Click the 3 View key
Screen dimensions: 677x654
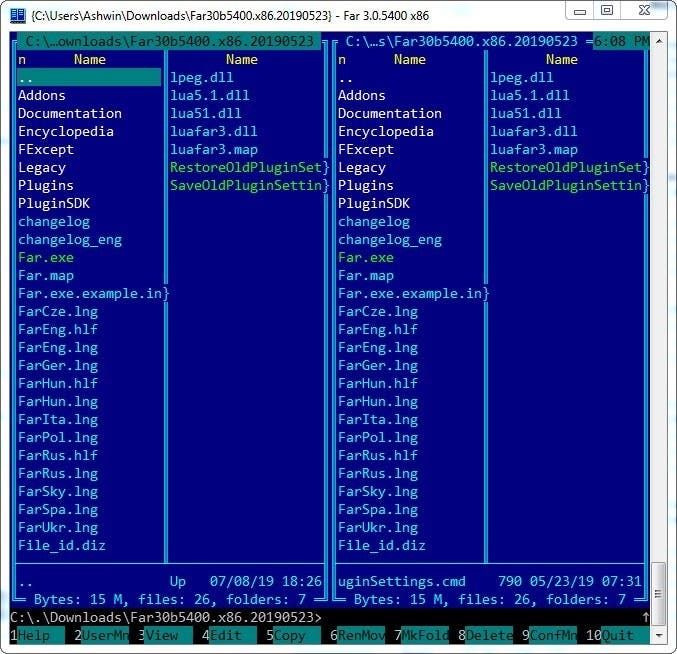165,635
